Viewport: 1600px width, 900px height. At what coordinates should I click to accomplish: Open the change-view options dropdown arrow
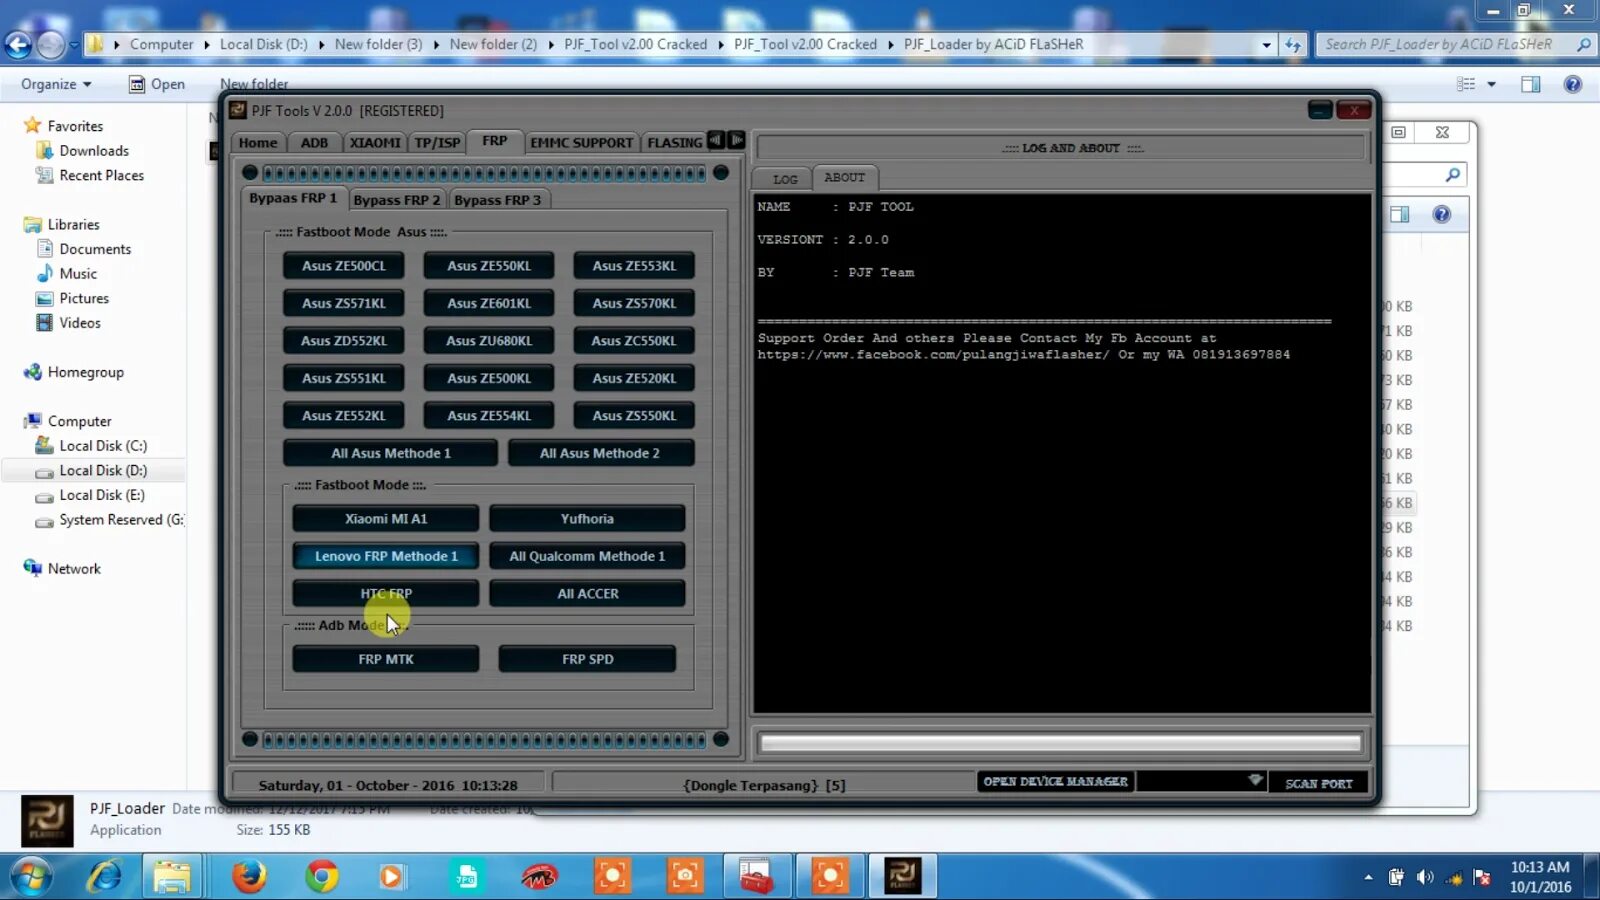(1491, 85)
